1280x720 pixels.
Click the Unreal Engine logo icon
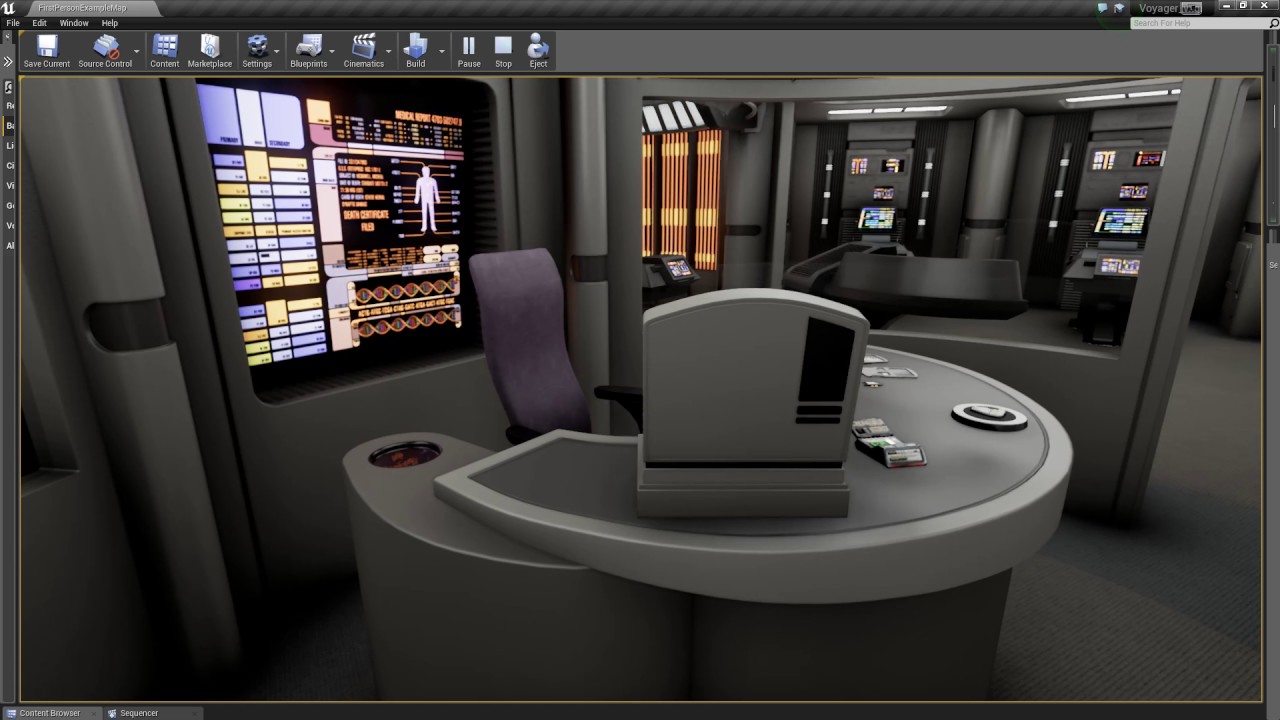(x=9, y=8)
